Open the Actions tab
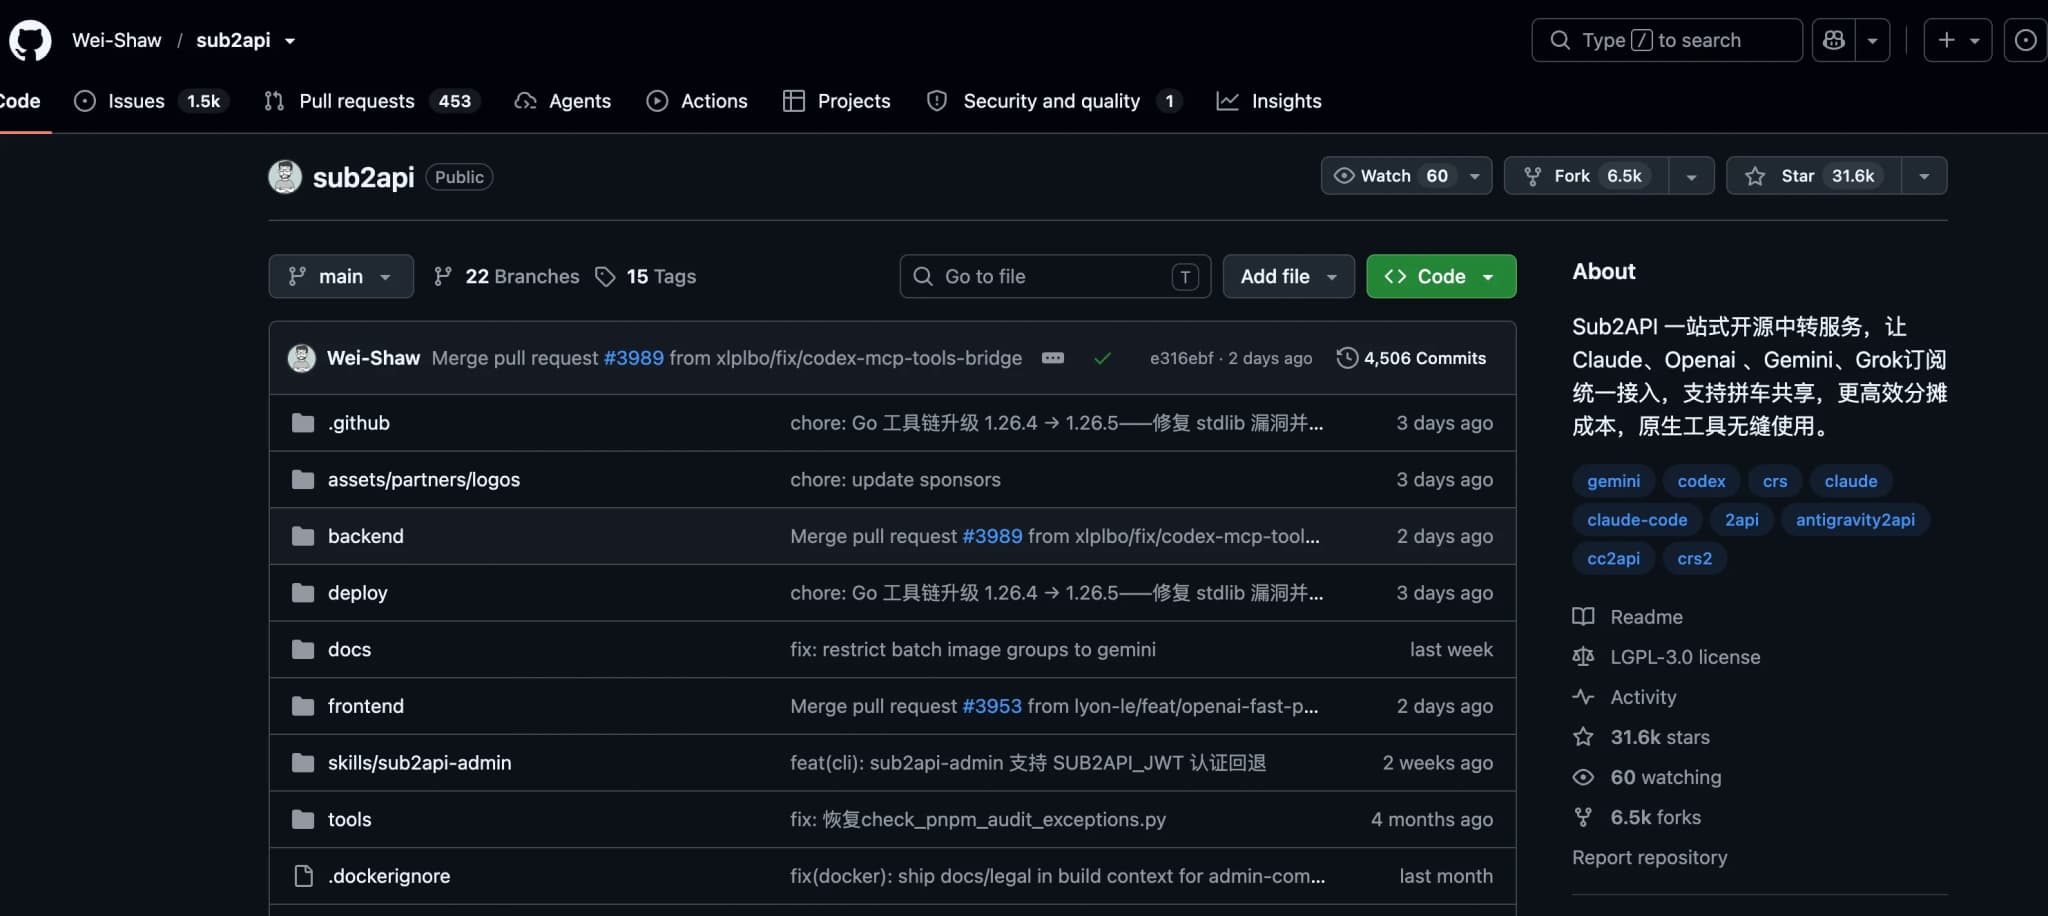 (x=697, y=101)
